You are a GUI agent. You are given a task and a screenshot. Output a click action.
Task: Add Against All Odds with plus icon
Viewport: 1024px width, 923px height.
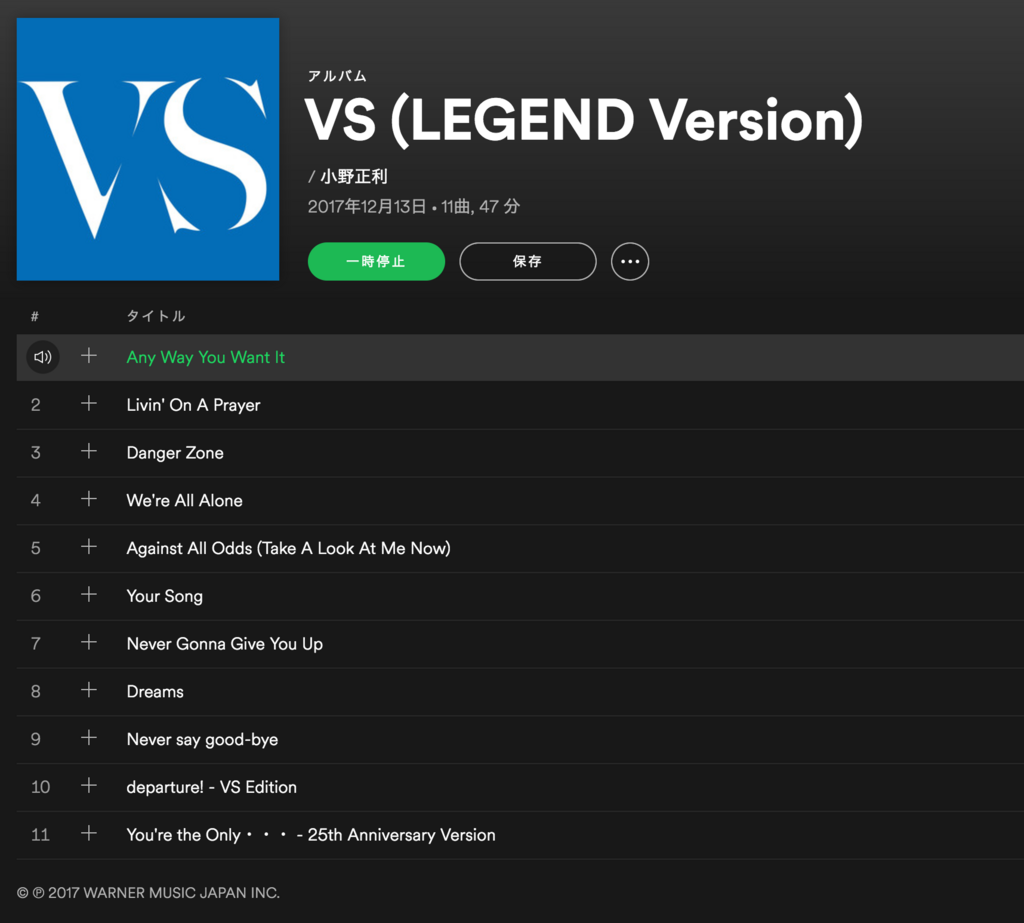[89, 547]
